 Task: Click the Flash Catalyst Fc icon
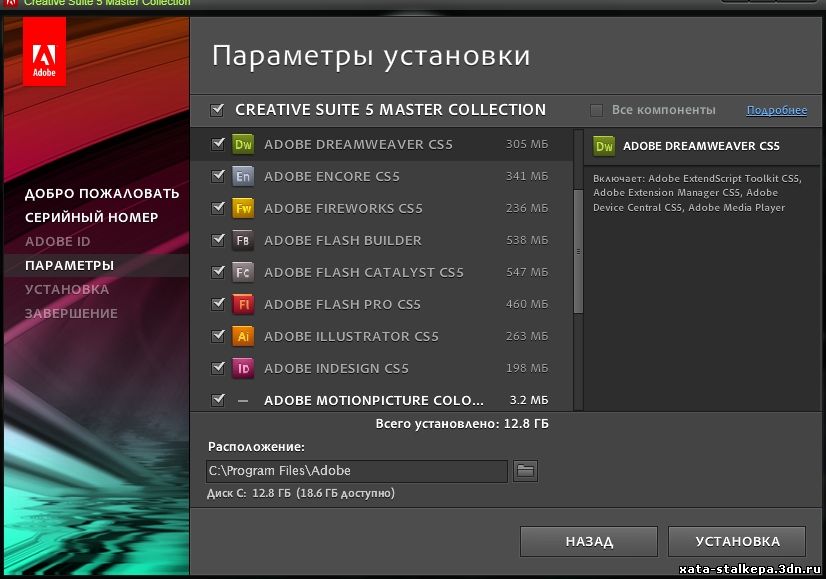coord(243,272)
